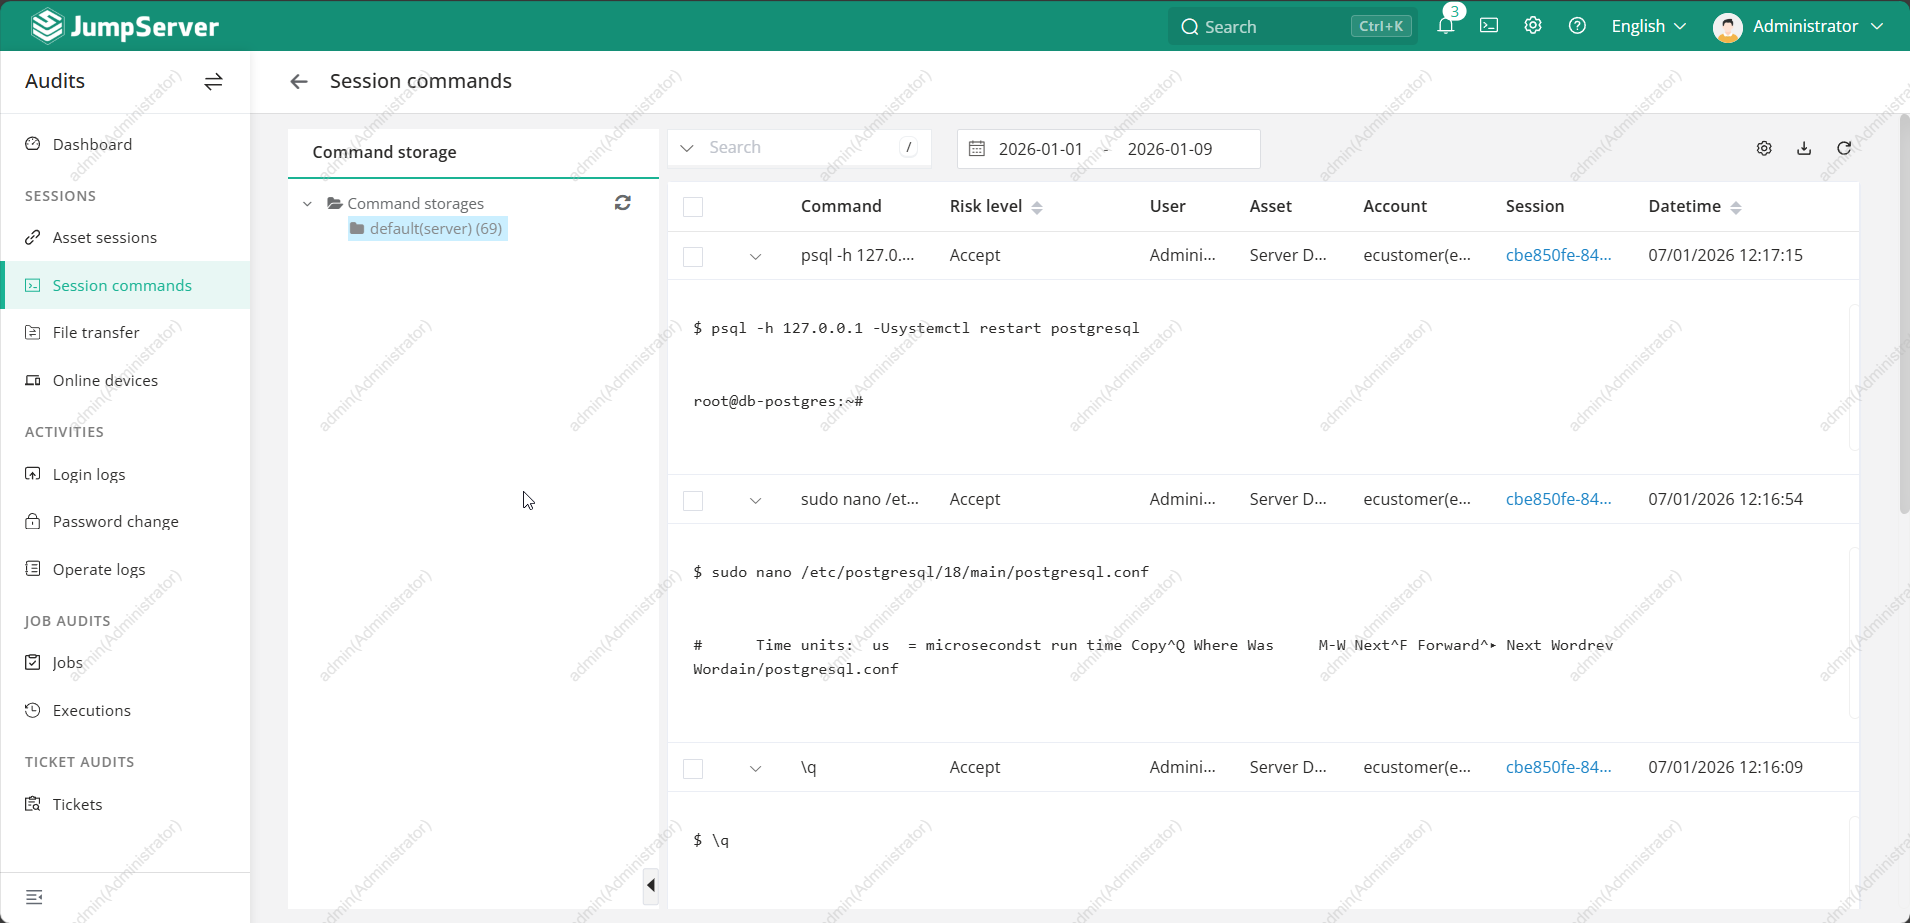Open session link for \q command
This screenshot has height=923, width=1910.
(x=1558, y=767)
